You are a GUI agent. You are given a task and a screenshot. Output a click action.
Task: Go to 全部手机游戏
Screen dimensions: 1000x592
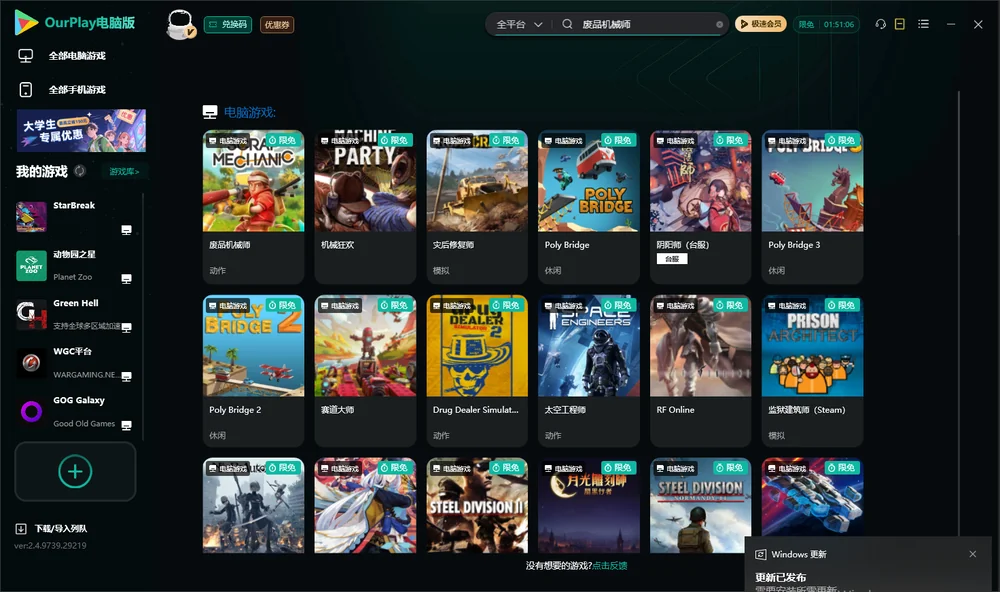pos(62,90)
